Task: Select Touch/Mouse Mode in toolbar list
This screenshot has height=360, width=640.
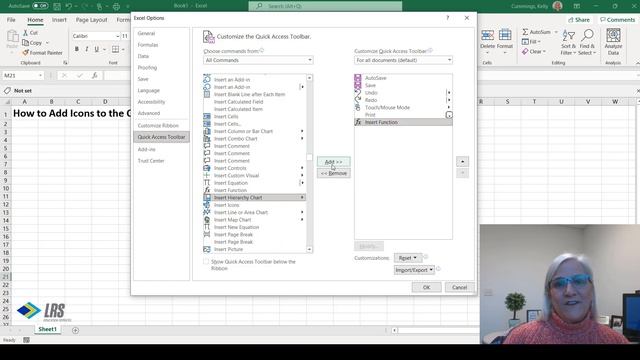Action: pyautogui.click(x=403, y=107)
